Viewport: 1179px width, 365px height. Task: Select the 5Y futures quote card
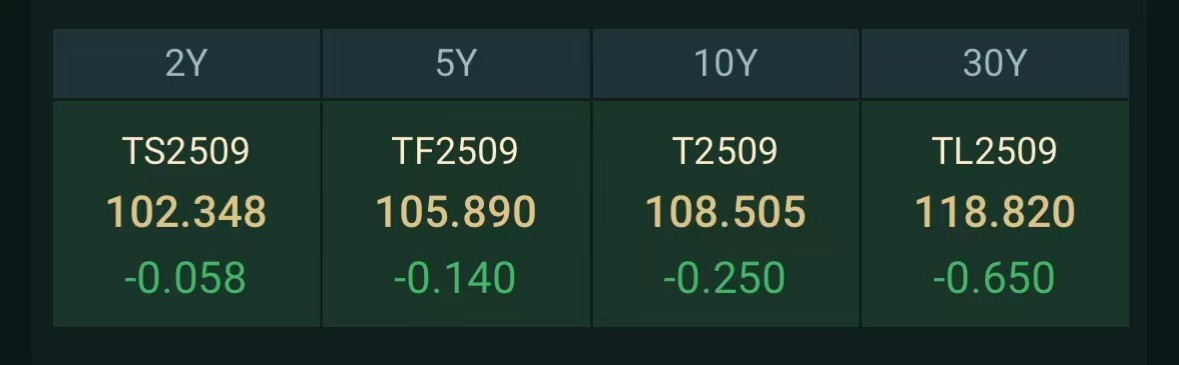(x=456, y=214)
